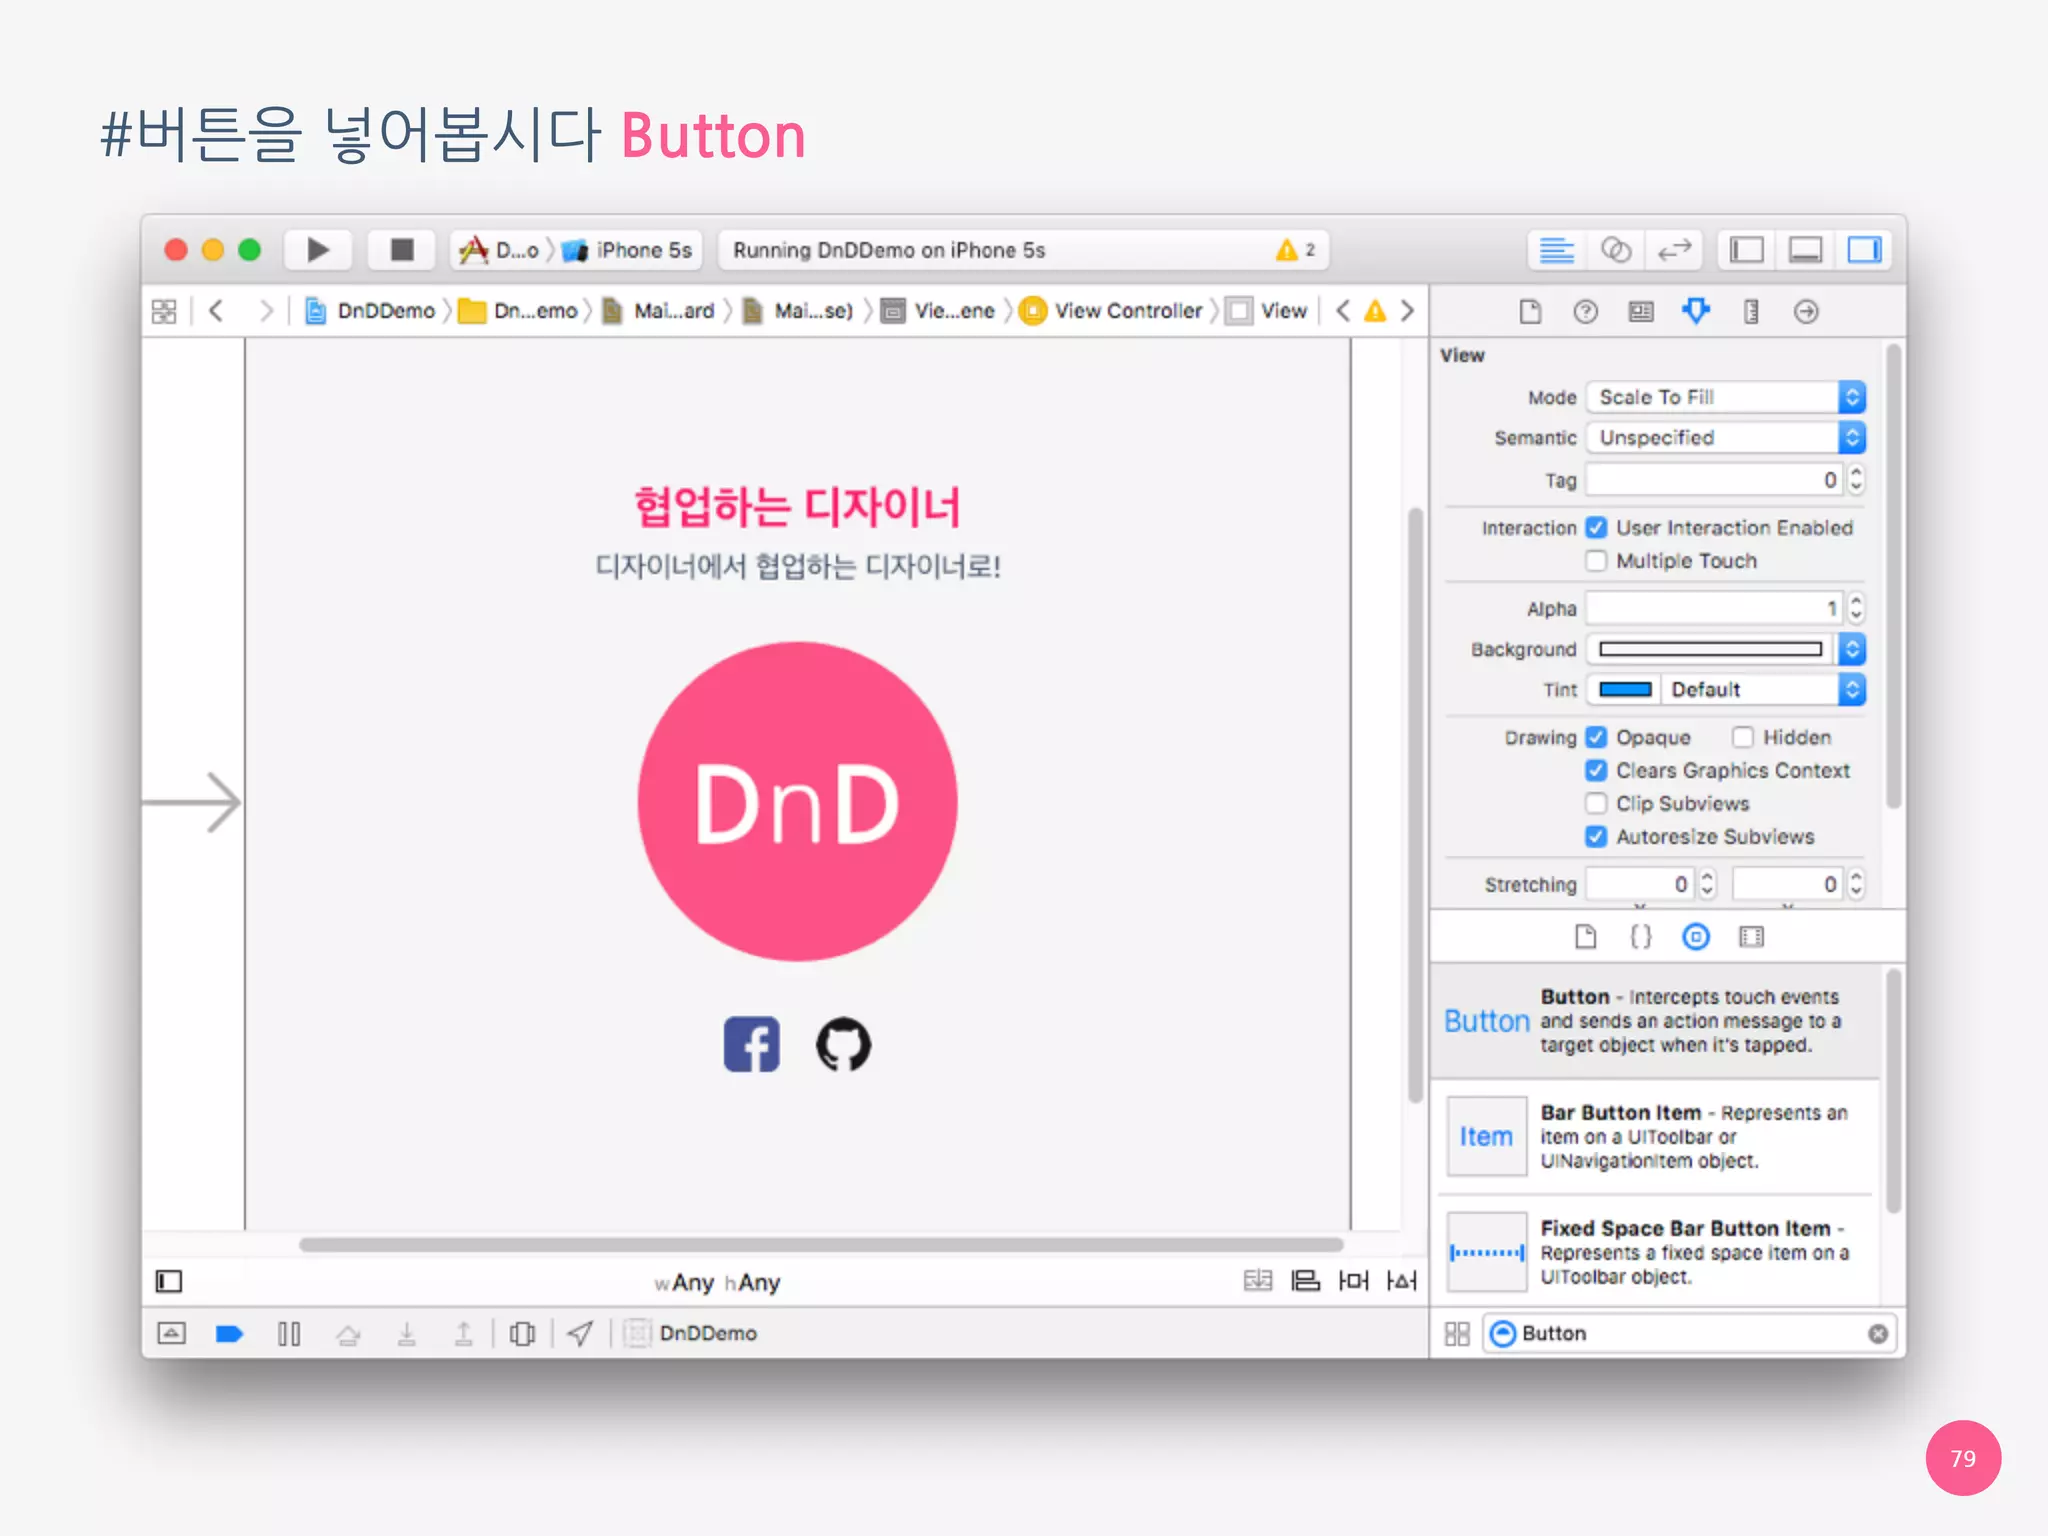Open the Object library
The image size is (2048, 1536).
click(x=1696, y=937)
